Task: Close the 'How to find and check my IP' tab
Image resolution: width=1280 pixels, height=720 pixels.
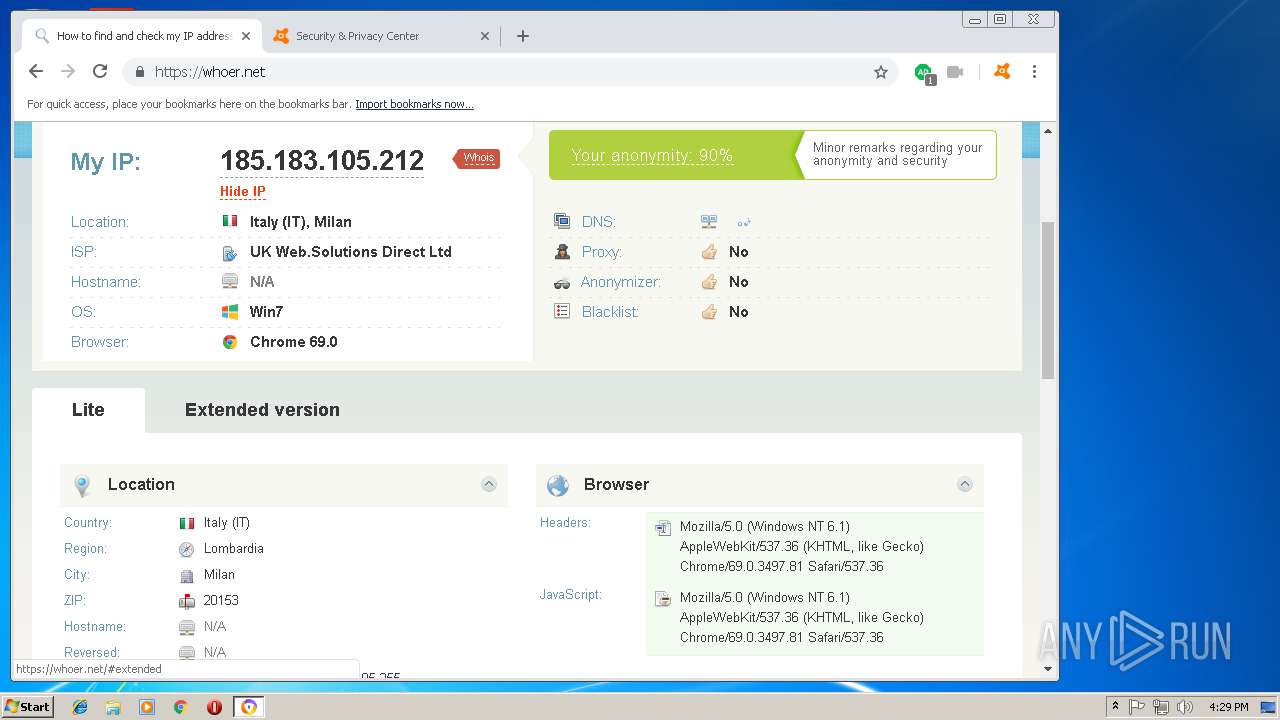Action: (246, 36)
